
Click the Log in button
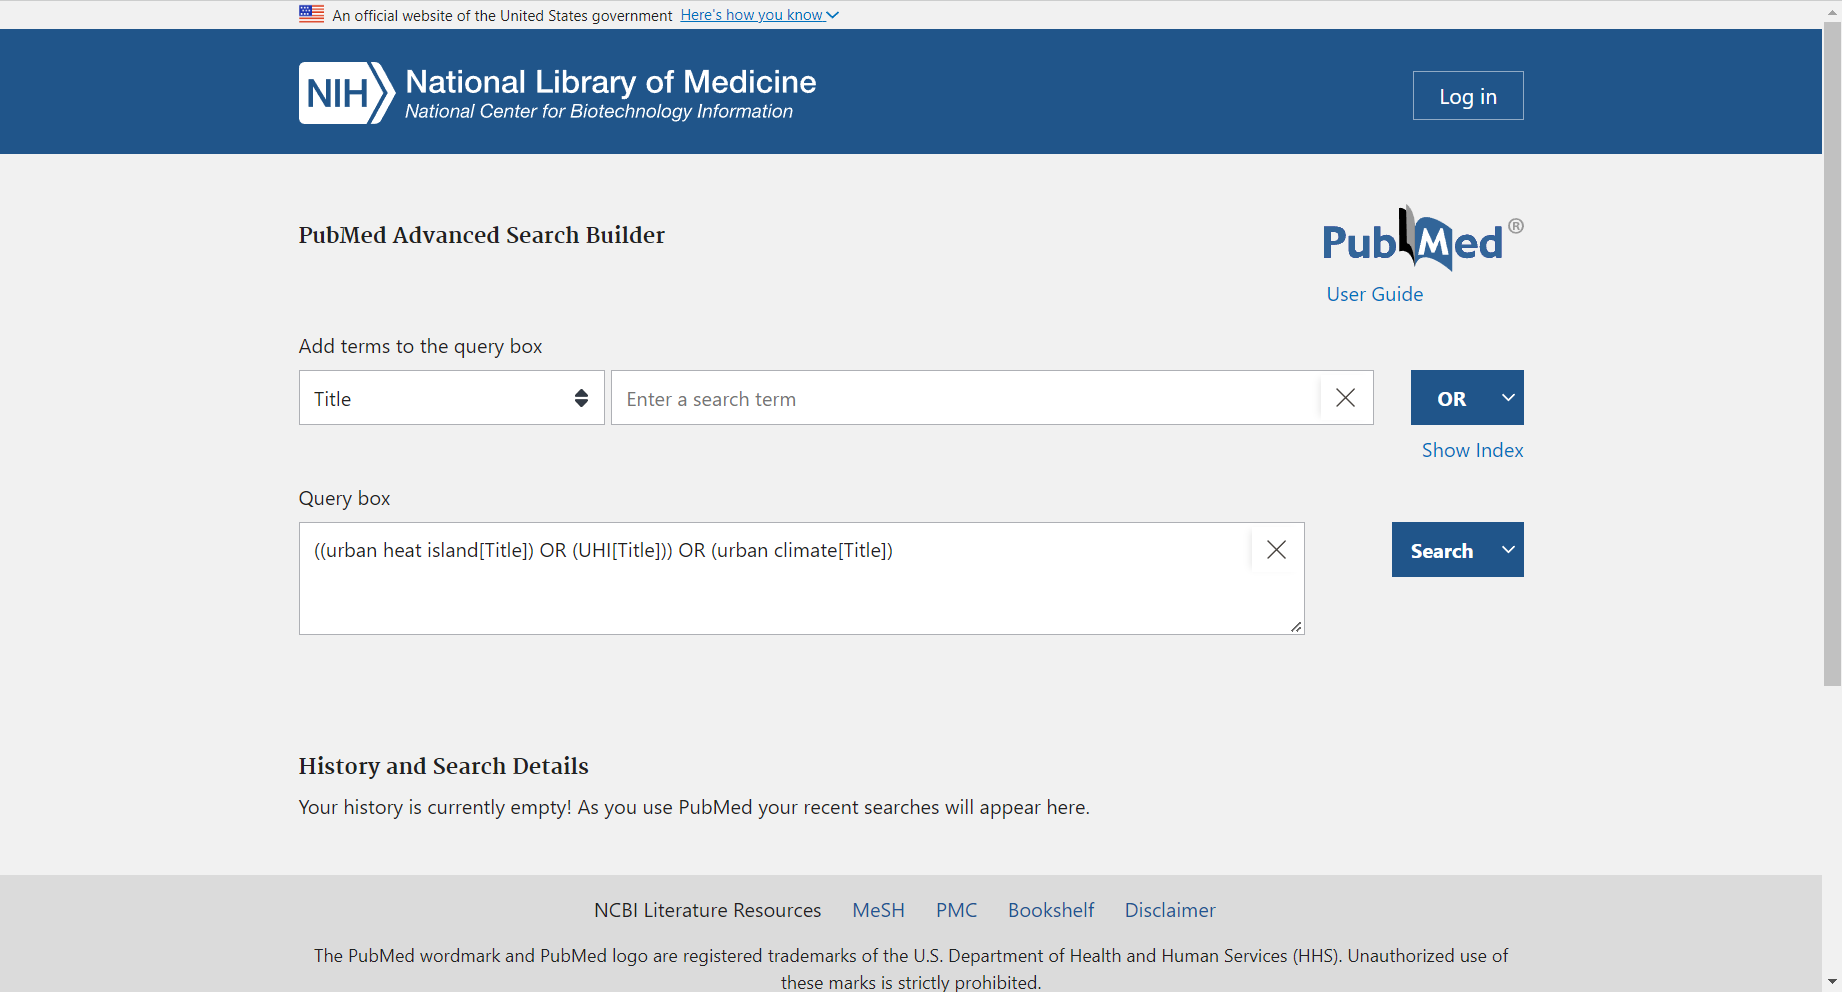coord(1468,96)
